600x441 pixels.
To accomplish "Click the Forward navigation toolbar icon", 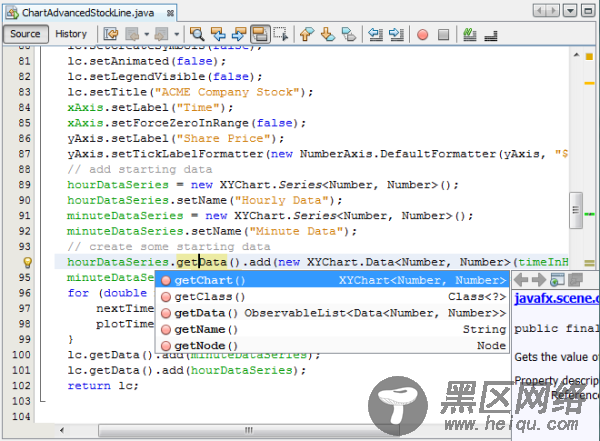I will coord(161,34).
